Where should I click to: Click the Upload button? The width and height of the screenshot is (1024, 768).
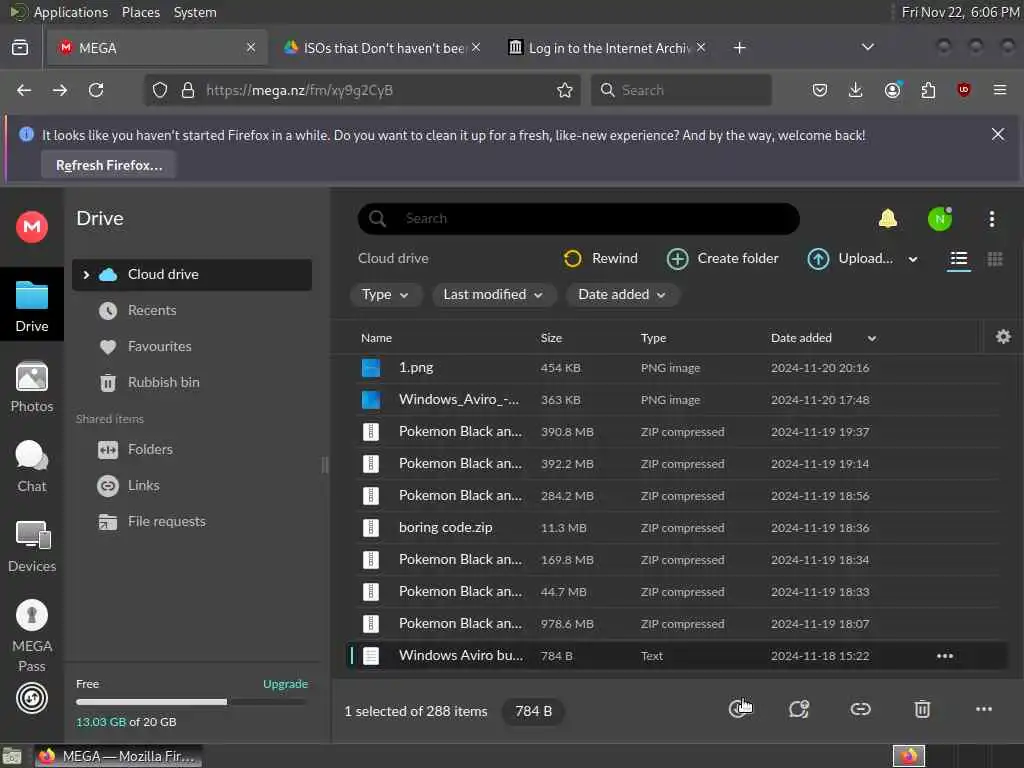coord(850,259)
